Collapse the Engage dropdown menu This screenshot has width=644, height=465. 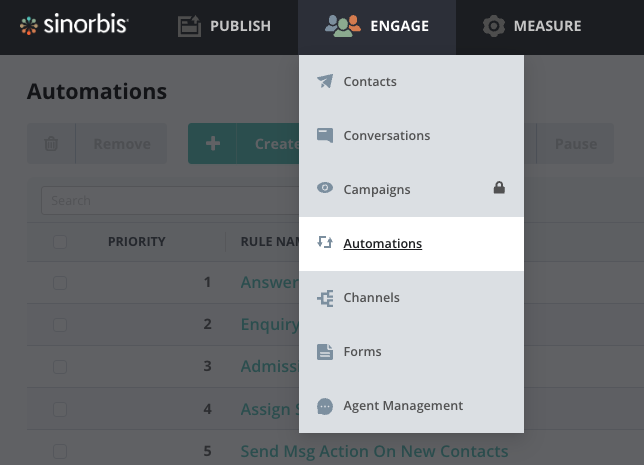point(377,26)
